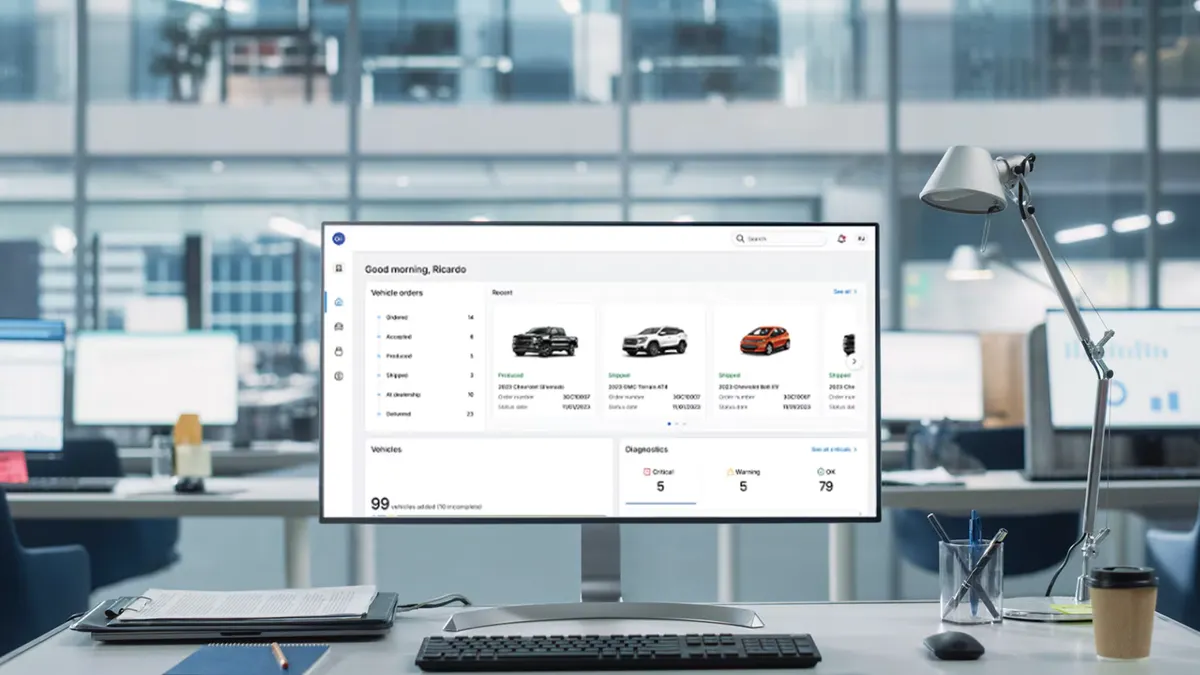1200x675 pixels.
Task: Click the Critical count 5
Action: (660, 487)
